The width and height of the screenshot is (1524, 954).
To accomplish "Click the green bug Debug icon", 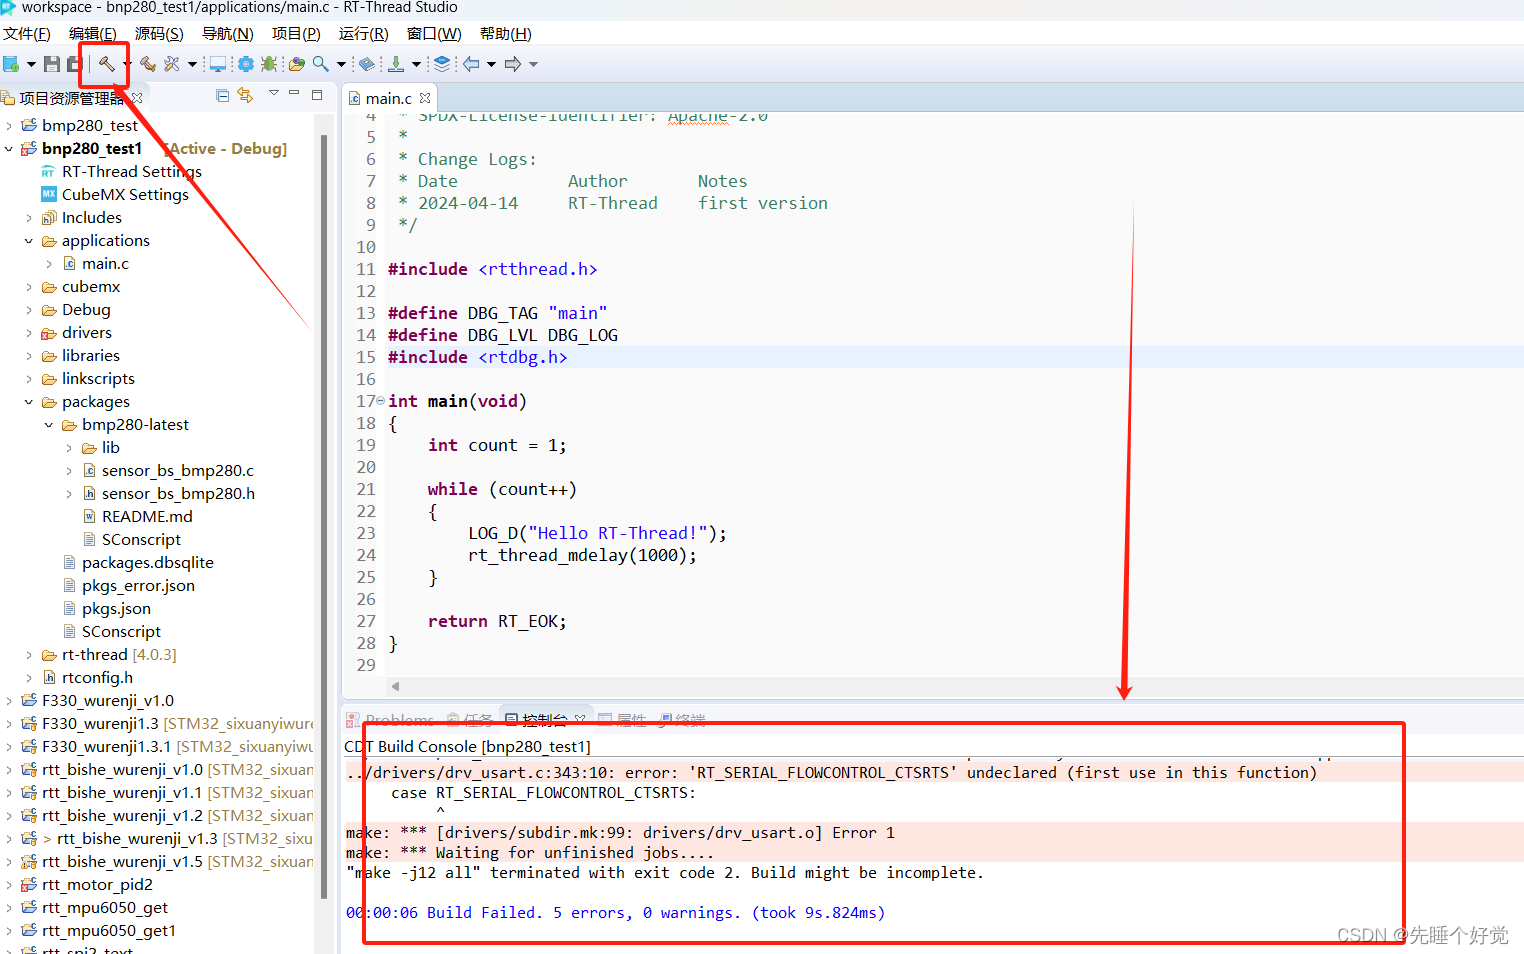I will (269, 64).
